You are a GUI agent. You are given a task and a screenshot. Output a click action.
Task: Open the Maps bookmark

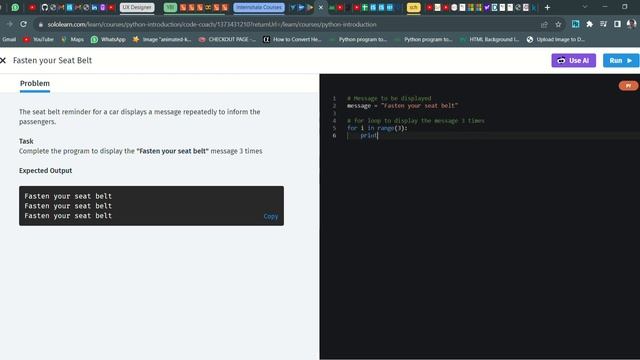(x=72, y=40)
